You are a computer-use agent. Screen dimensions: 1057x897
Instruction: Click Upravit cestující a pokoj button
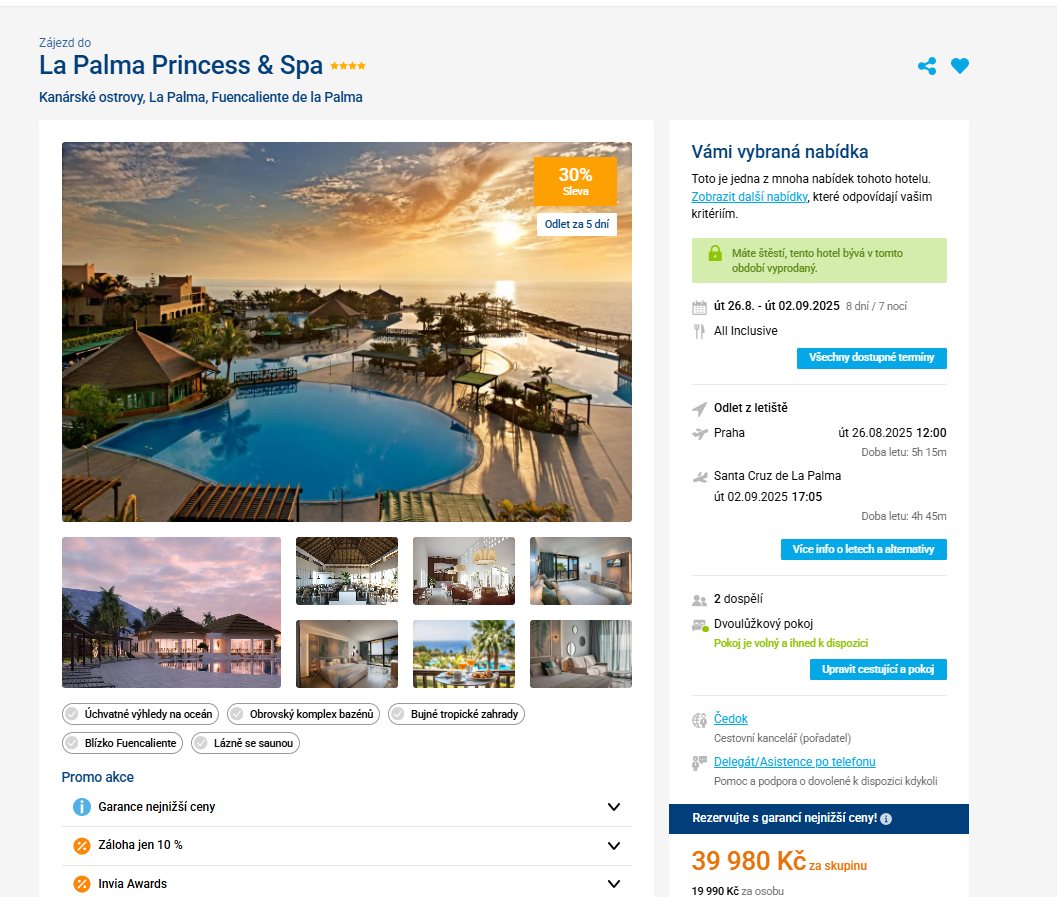[x=878, y=669]
